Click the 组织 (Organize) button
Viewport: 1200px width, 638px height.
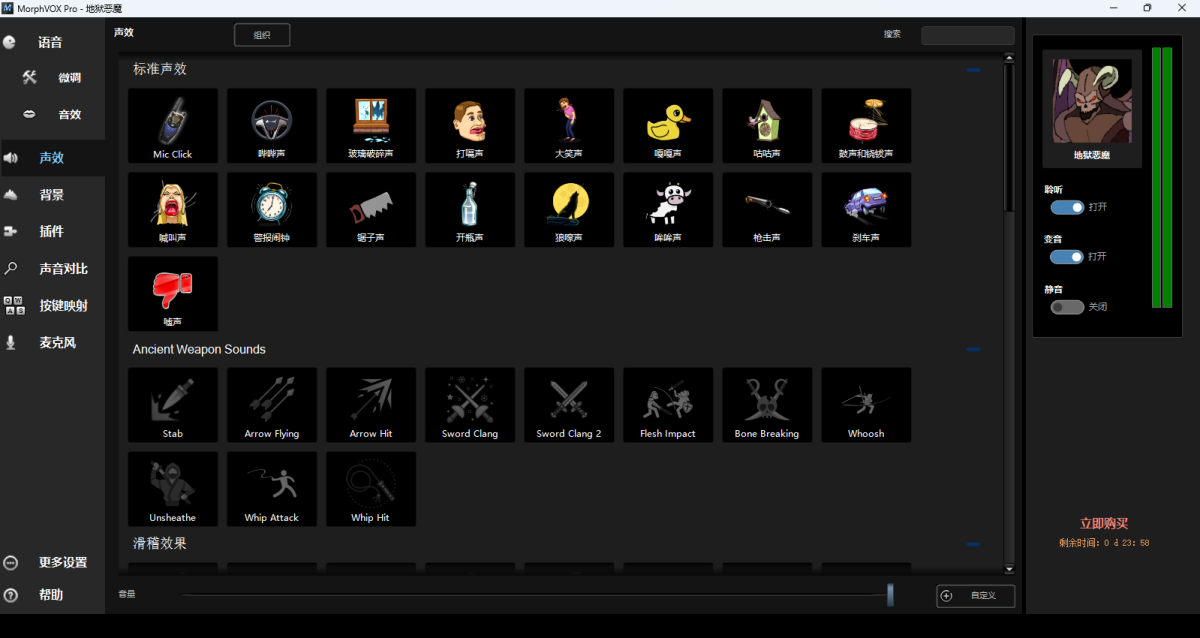[x=261, y=34]
